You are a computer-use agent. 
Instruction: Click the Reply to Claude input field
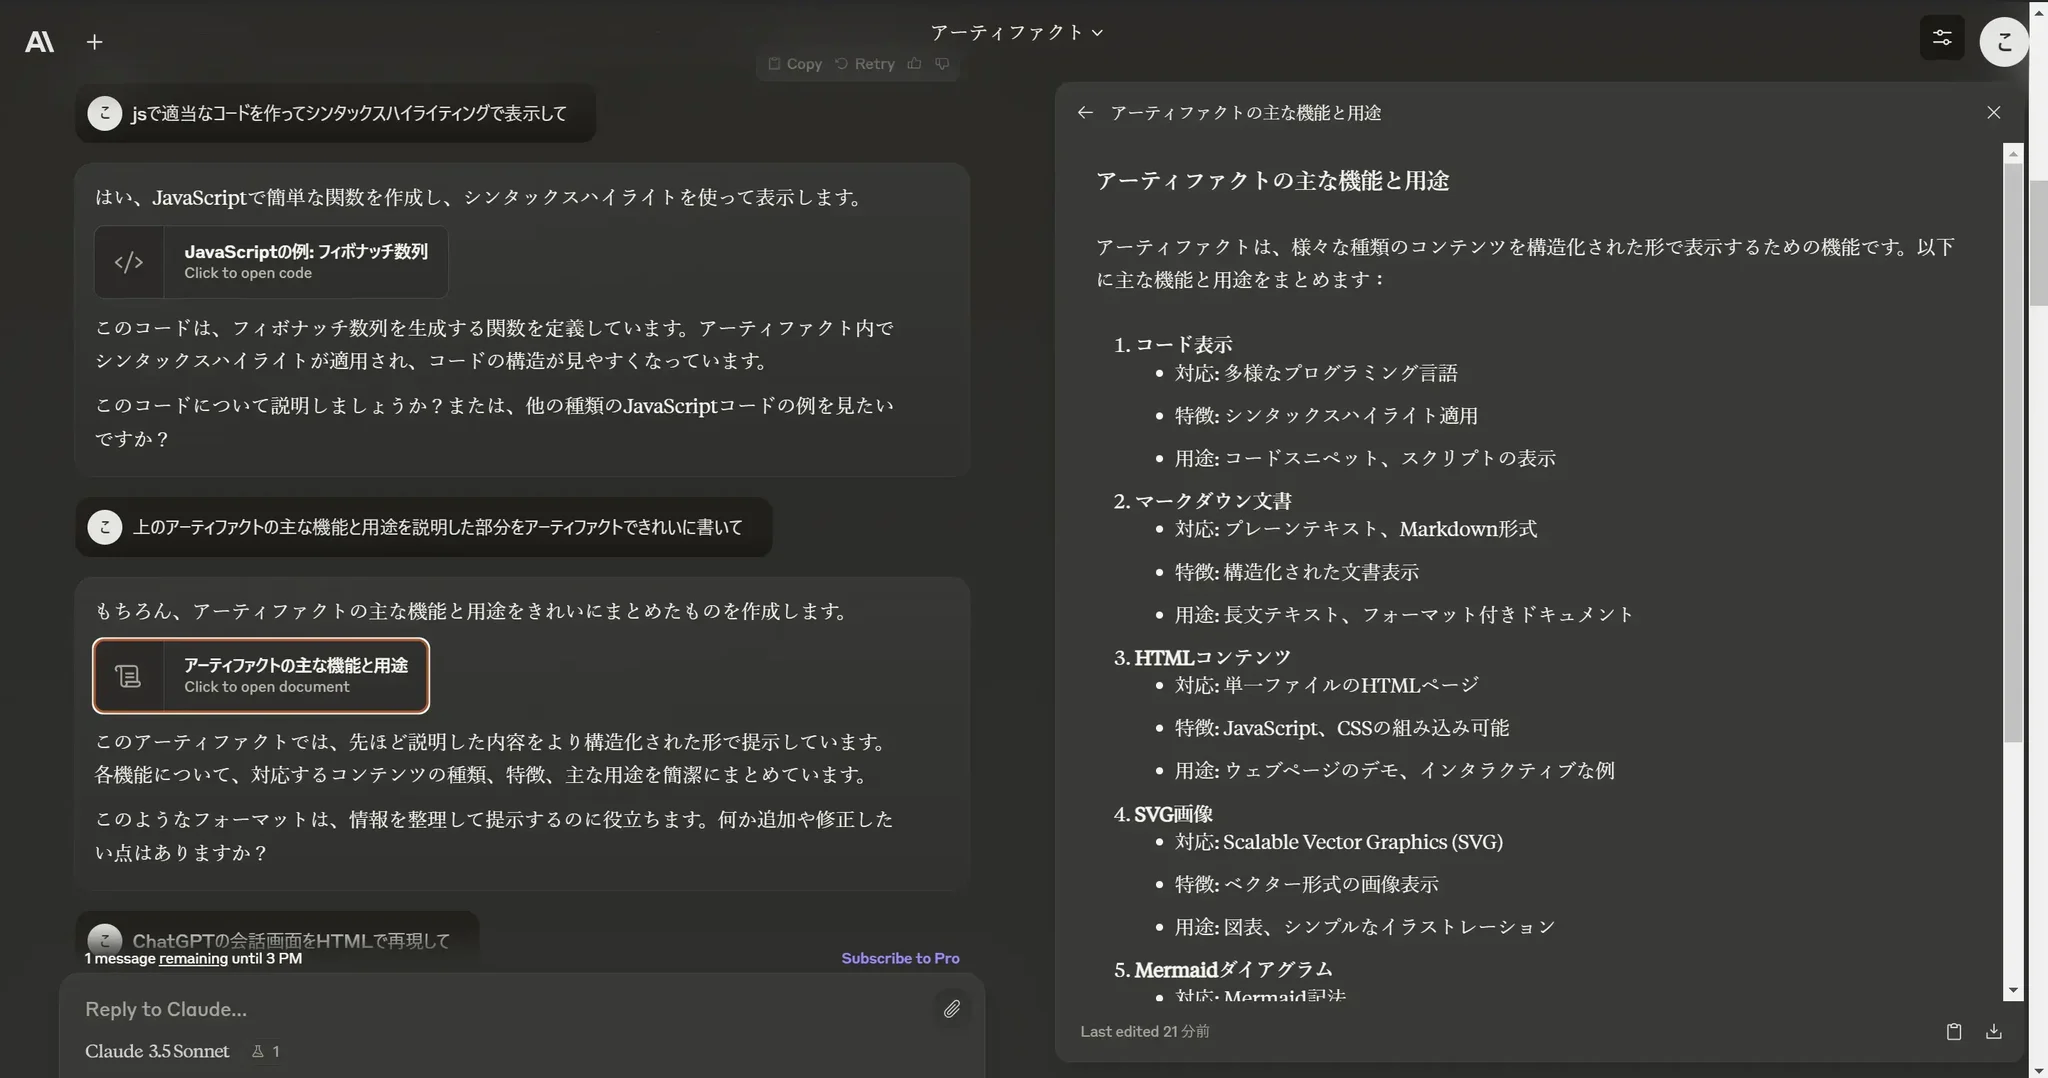[500, 1009]
